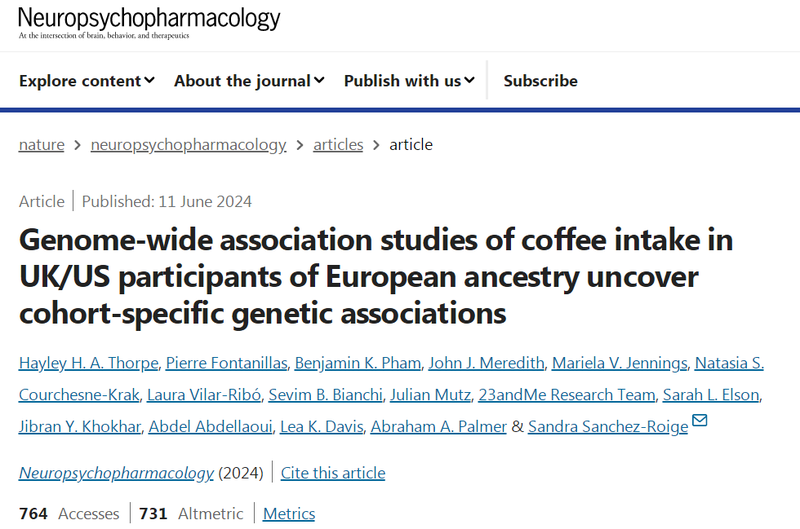This screenshot has height=529, width=800.
Task: Select author Abraham A. Palmer
Action: [x=439, y=427]
